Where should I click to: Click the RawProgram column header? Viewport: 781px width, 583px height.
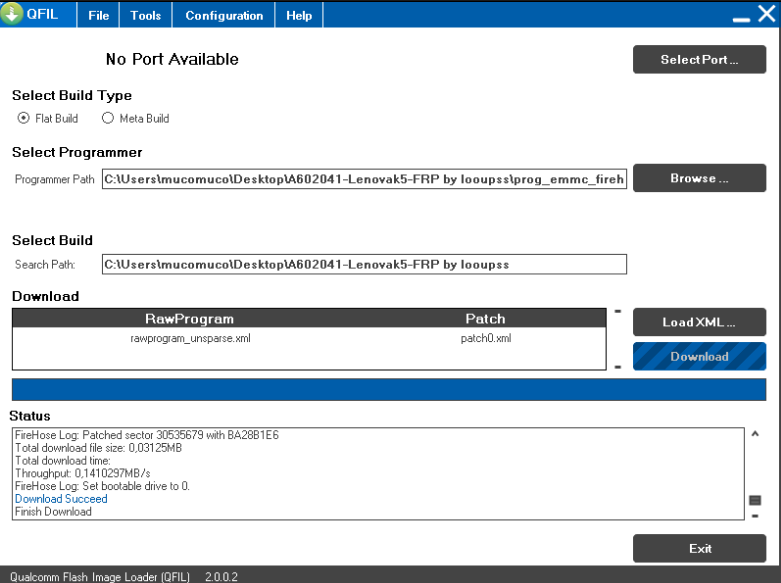pos(189,318)
